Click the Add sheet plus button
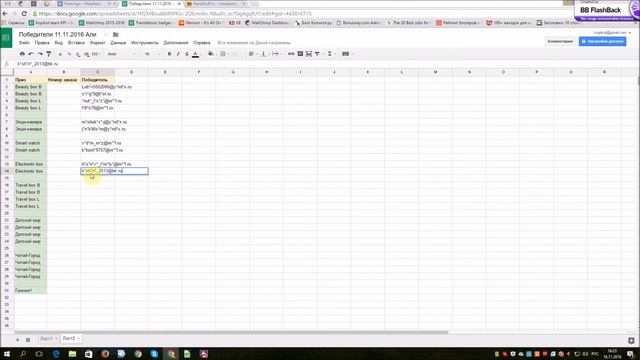This screenshot has width=640, height=360. coord(18,339)
